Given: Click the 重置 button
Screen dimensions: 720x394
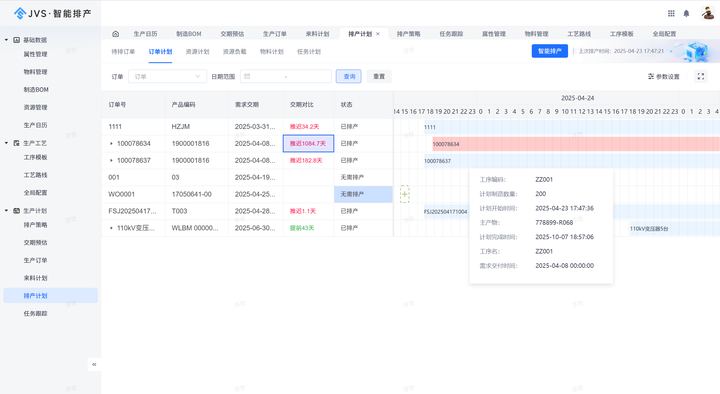Looking at the screenshot, I should click(x=379, y=77).
